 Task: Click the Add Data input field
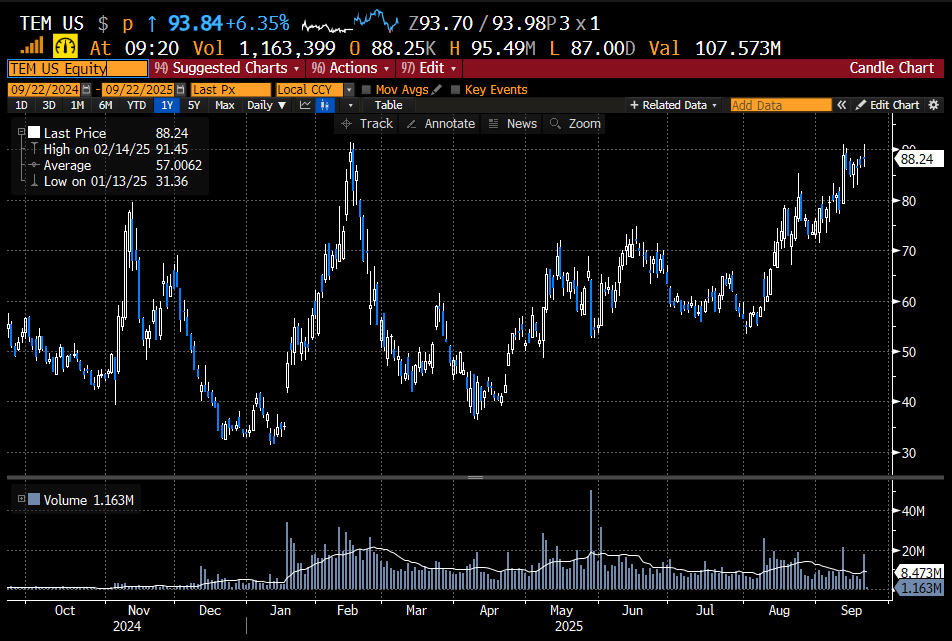(781, 105)
